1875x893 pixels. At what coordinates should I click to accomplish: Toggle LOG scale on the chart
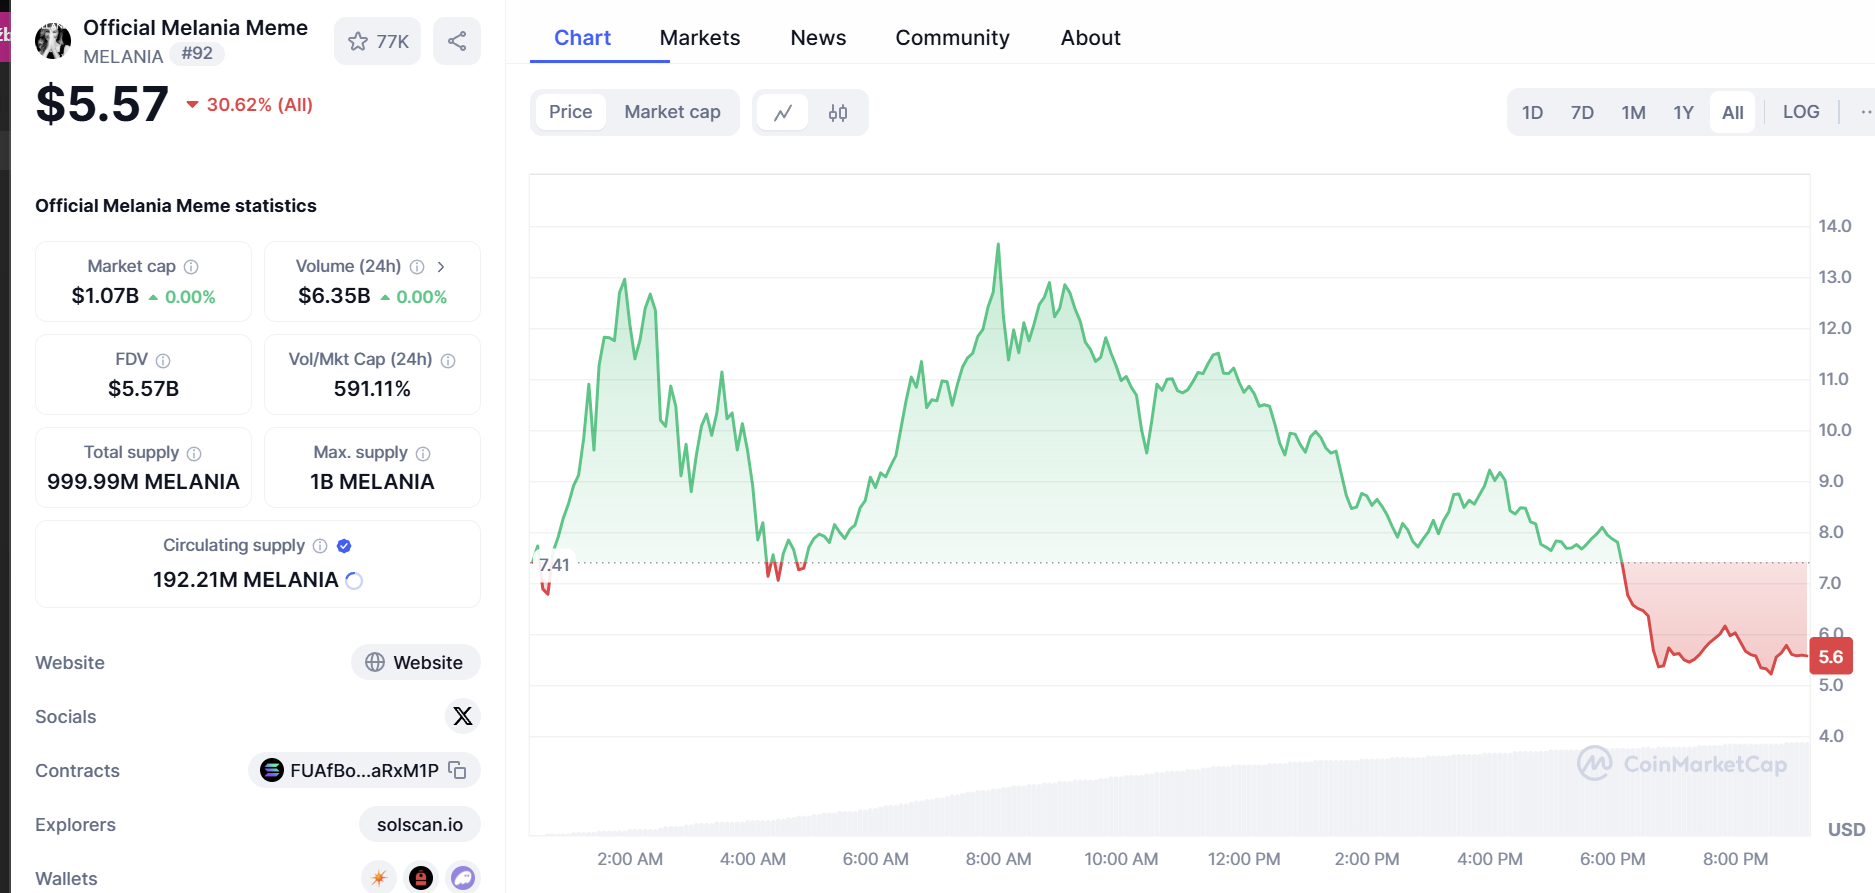1801,112
